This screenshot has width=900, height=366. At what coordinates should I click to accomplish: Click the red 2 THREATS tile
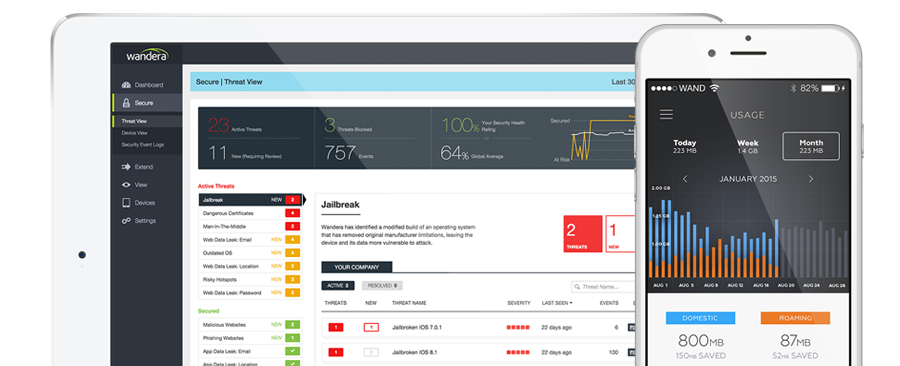pos(583,233)
